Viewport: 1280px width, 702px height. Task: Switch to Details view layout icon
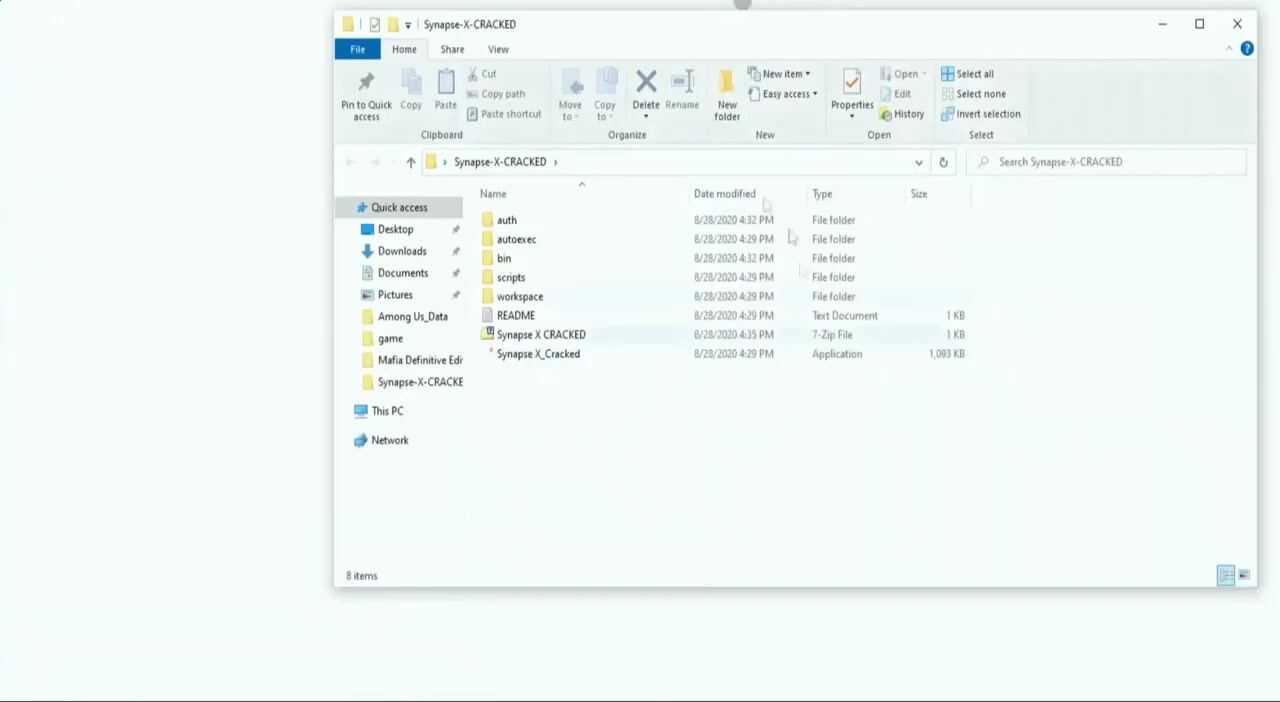tap(1226, 576)
